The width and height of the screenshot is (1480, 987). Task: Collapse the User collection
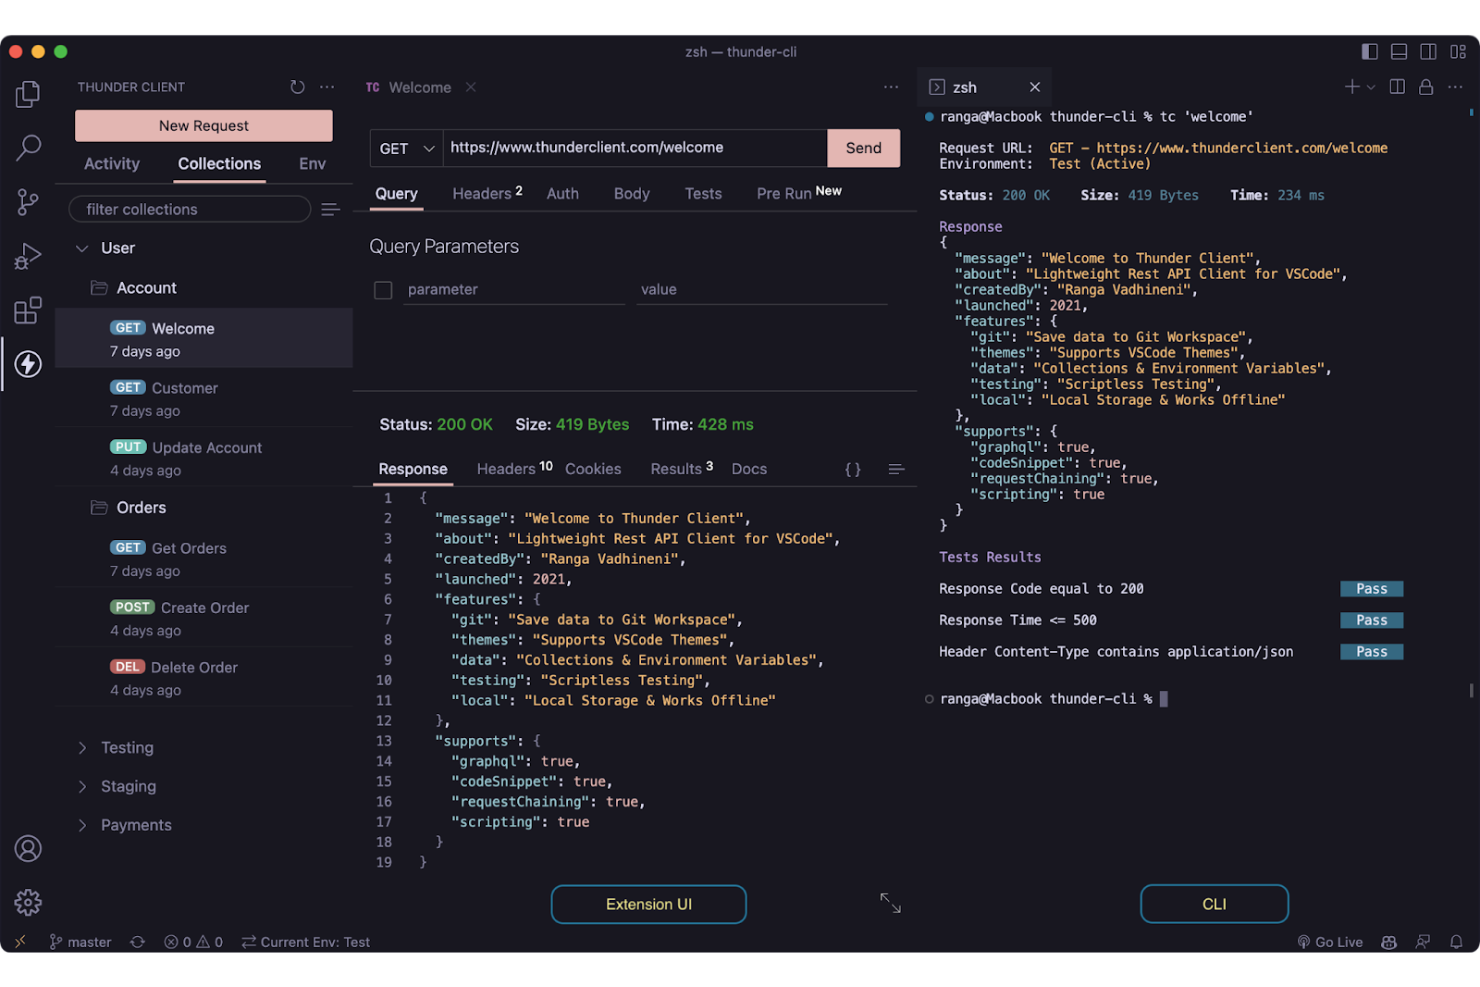(x=82, y=248)
